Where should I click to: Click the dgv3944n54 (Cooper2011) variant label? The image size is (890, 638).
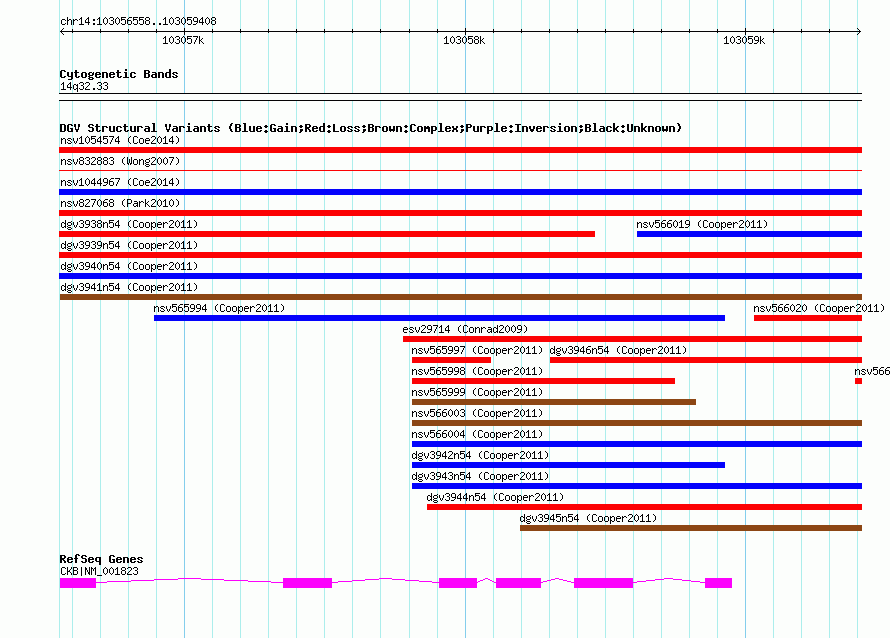495,497
